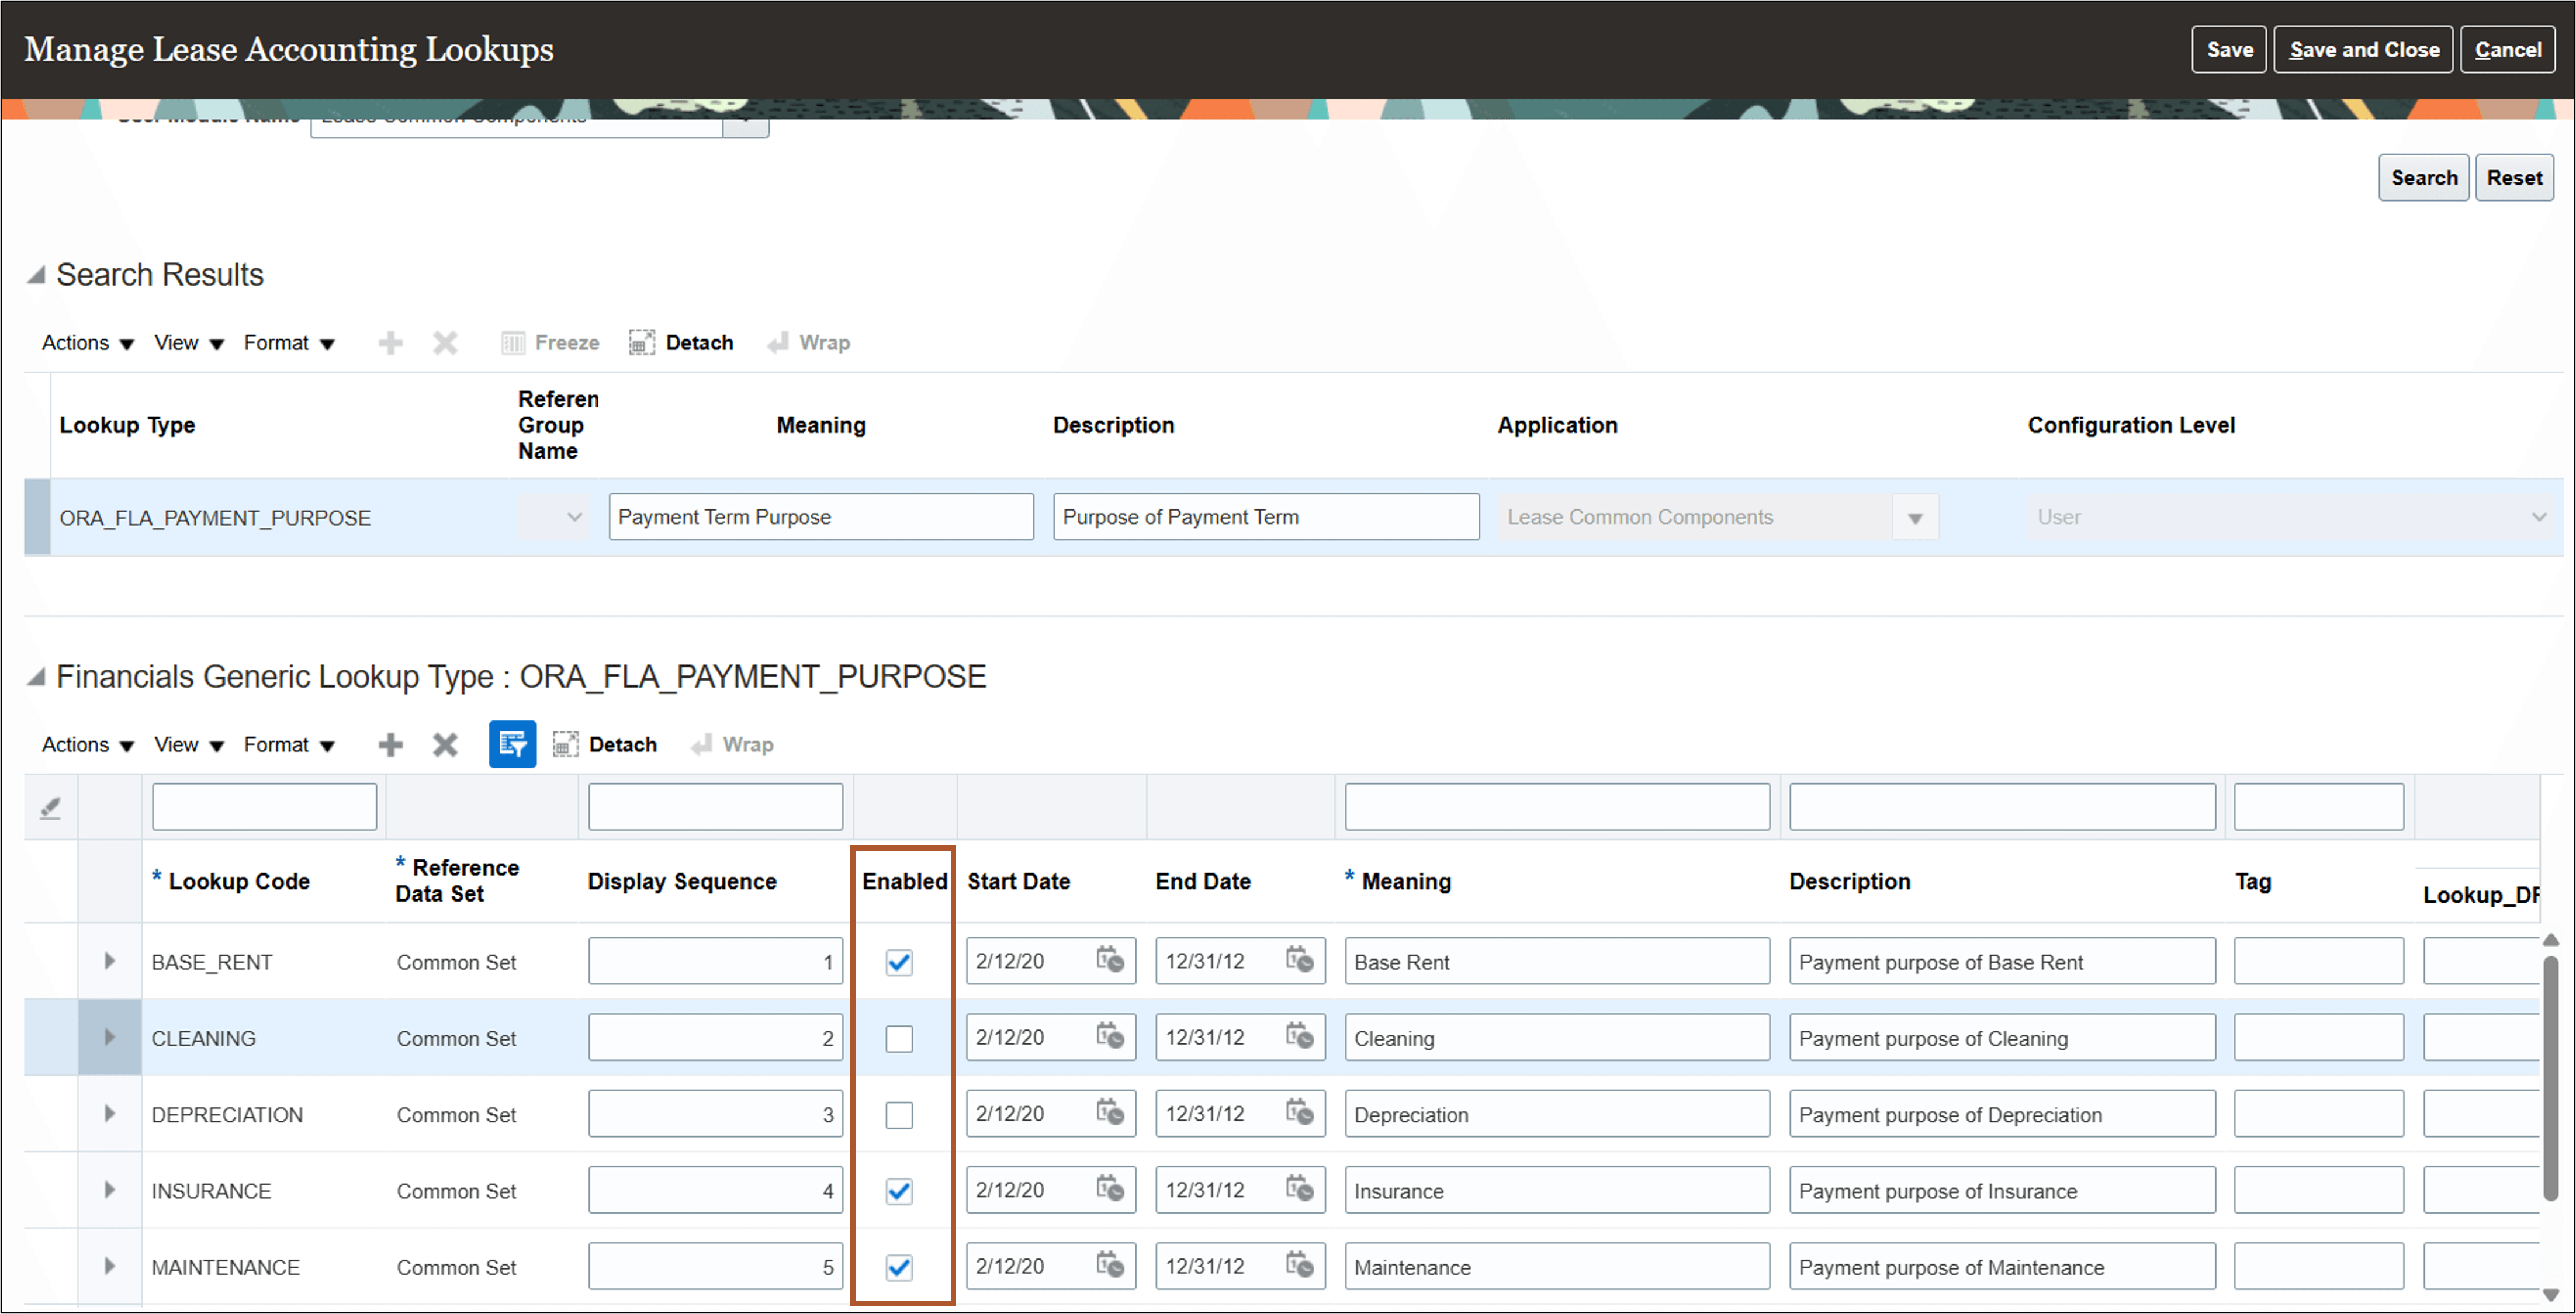Delete selected lookup code with the X icon

pyautogui.click(x=445, y=745)
